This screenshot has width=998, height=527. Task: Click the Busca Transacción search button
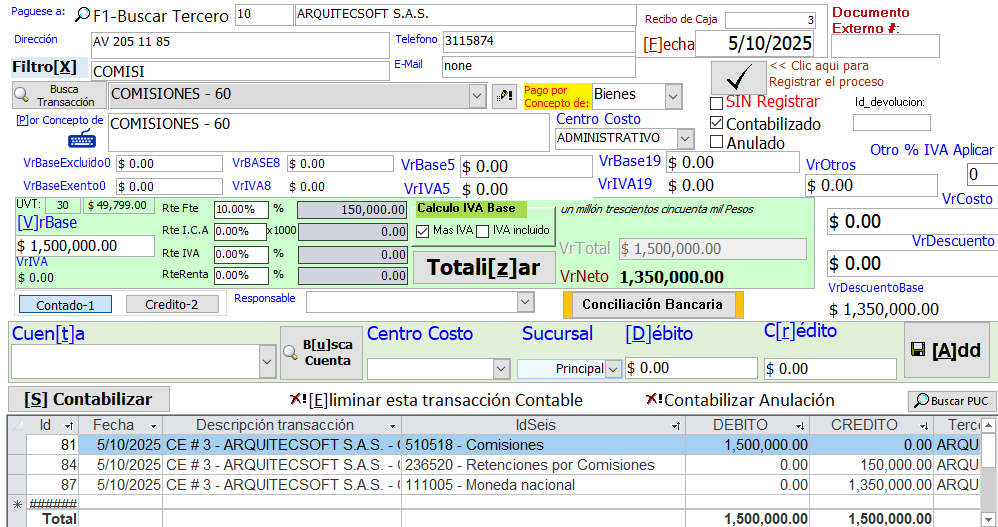[x=57, y=95]
